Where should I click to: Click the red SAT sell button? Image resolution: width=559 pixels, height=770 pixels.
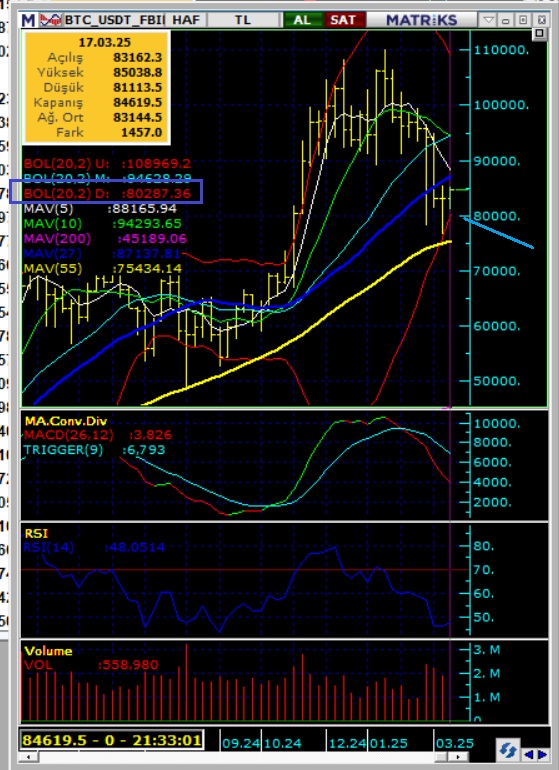click(343, 20)
